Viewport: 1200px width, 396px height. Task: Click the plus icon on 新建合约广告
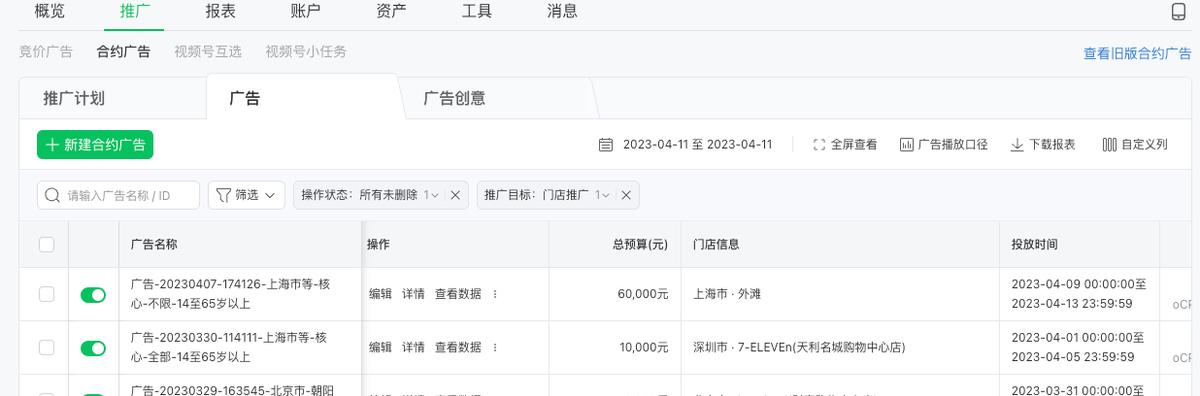pyautogui.click(x=53, y=145)
